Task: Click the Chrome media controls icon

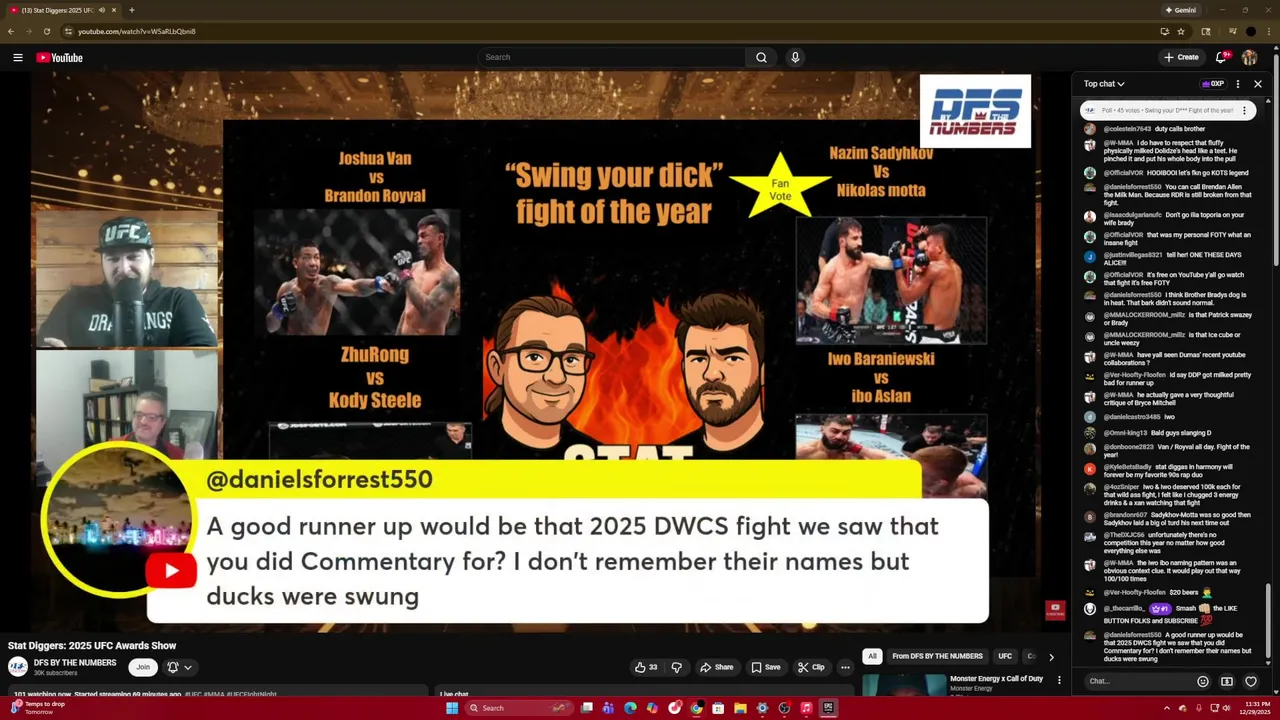Action: point(1233,31)
